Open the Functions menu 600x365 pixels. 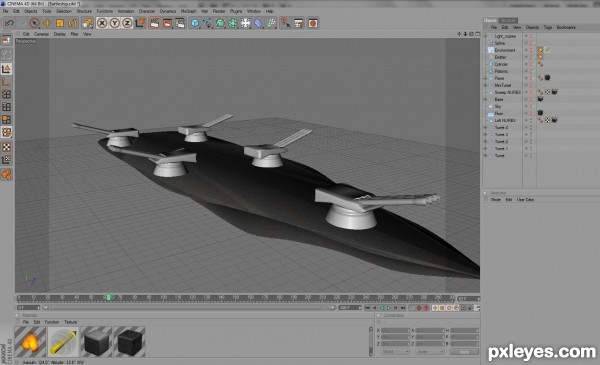[x=104, y=11]
